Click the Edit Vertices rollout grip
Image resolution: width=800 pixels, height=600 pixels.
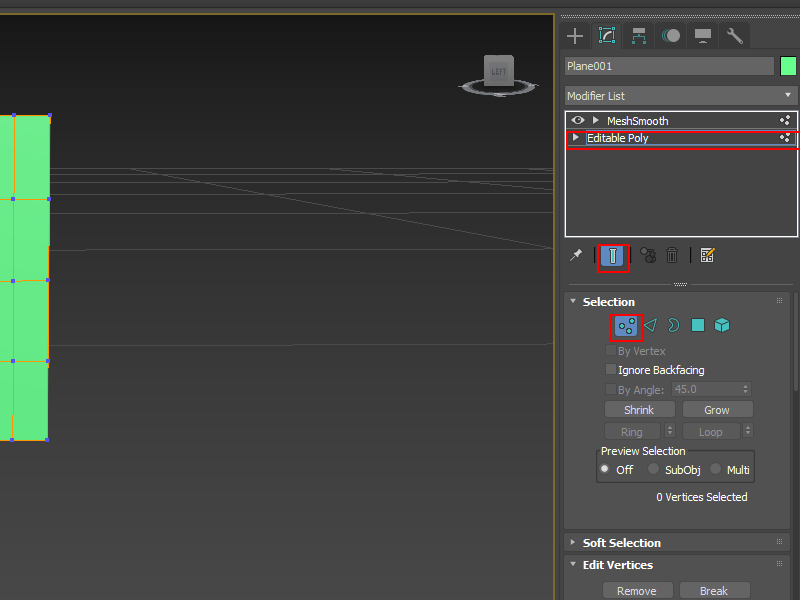[779, 563]
